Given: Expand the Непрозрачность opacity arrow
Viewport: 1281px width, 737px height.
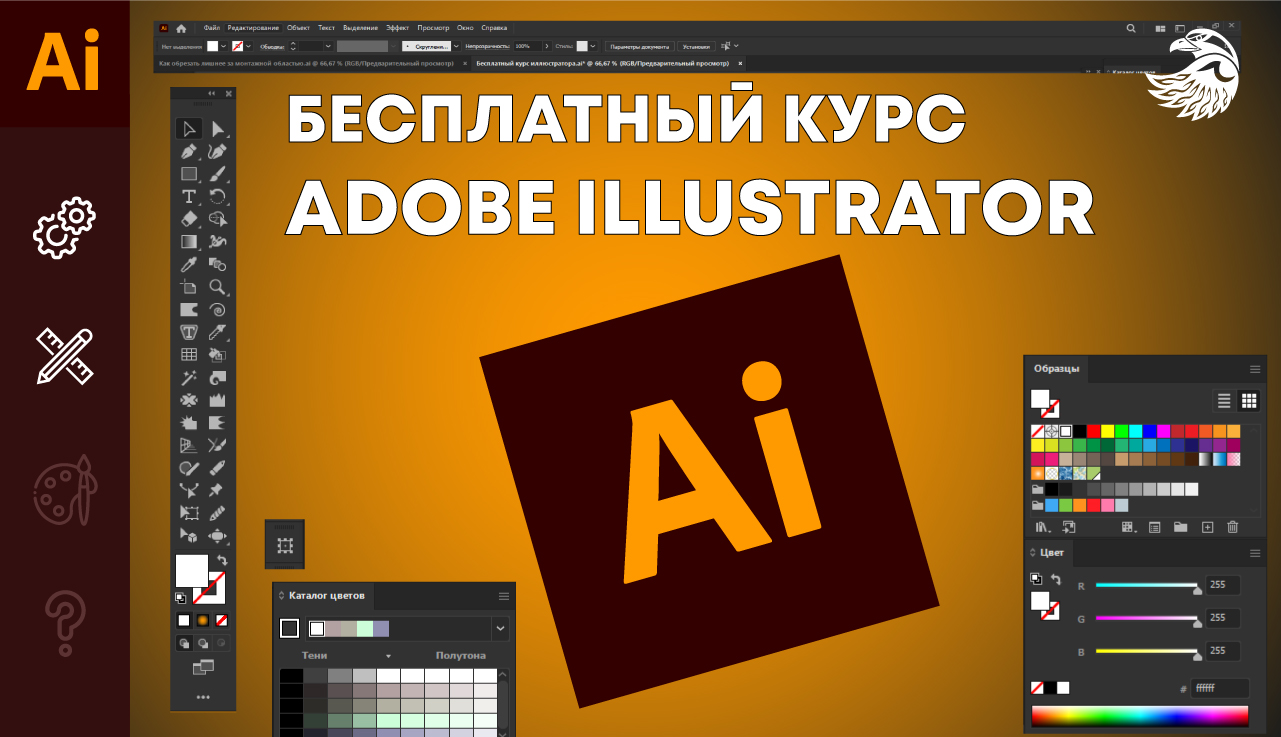Looking at the screenshot, I should pos(548,46).
